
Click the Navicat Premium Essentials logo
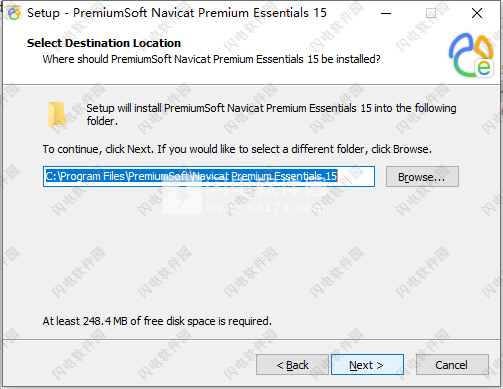(471, 55)
